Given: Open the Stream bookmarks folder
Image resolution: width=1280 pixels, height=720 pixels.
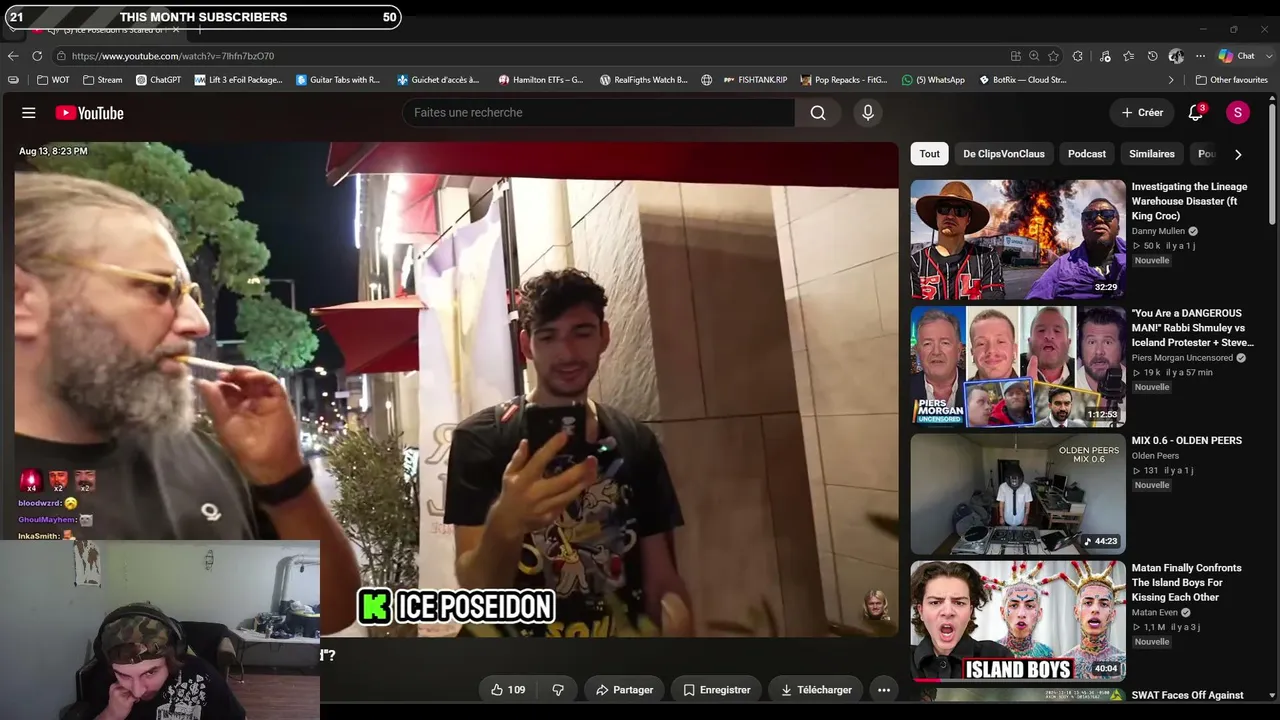Looking at the screenshot, I should tap(103, 80).
